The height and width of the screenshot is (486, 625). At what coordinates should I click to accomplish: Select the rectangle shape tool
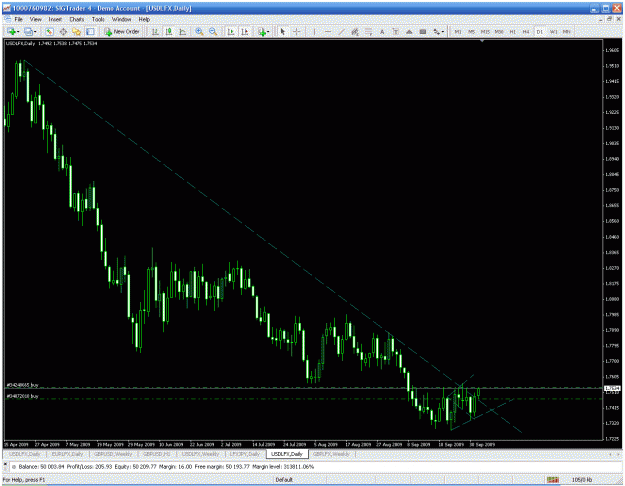click(x=423, y=31)
